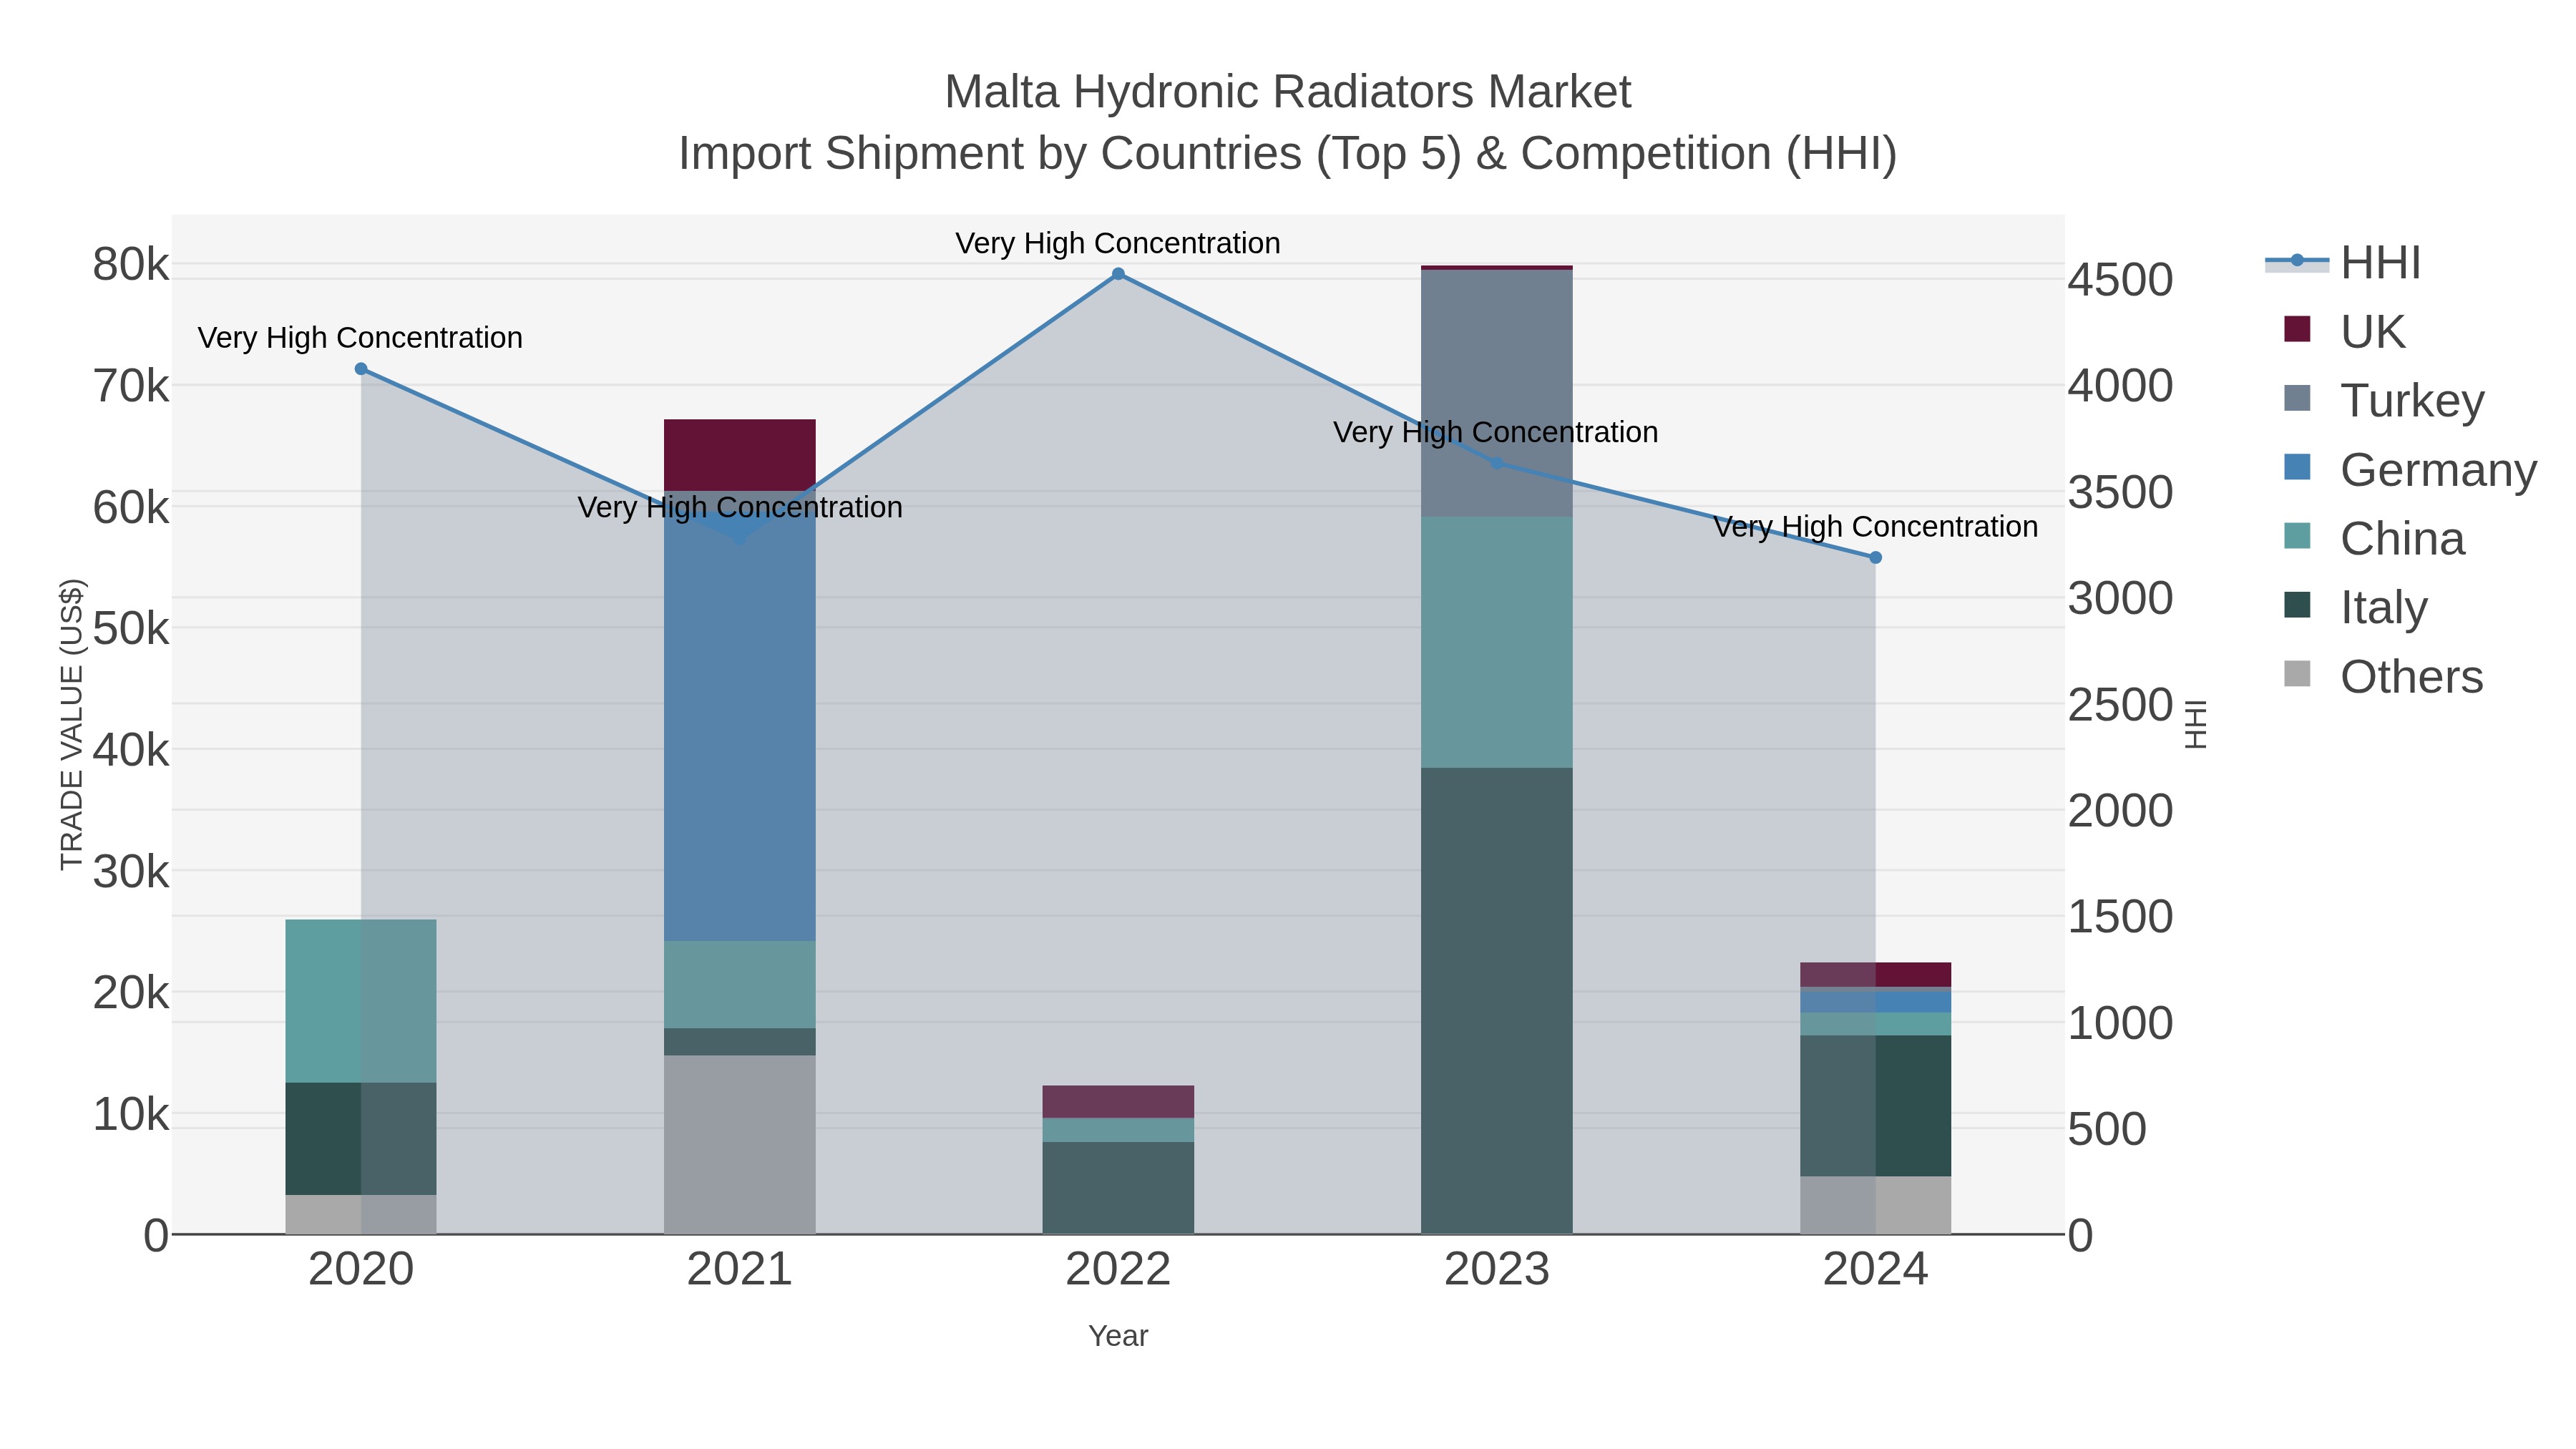The height and width of the screenshot is (1449, 2576).
Task: Select the Italy segment of the 2022 bar
Action: click(1118, 1188)
